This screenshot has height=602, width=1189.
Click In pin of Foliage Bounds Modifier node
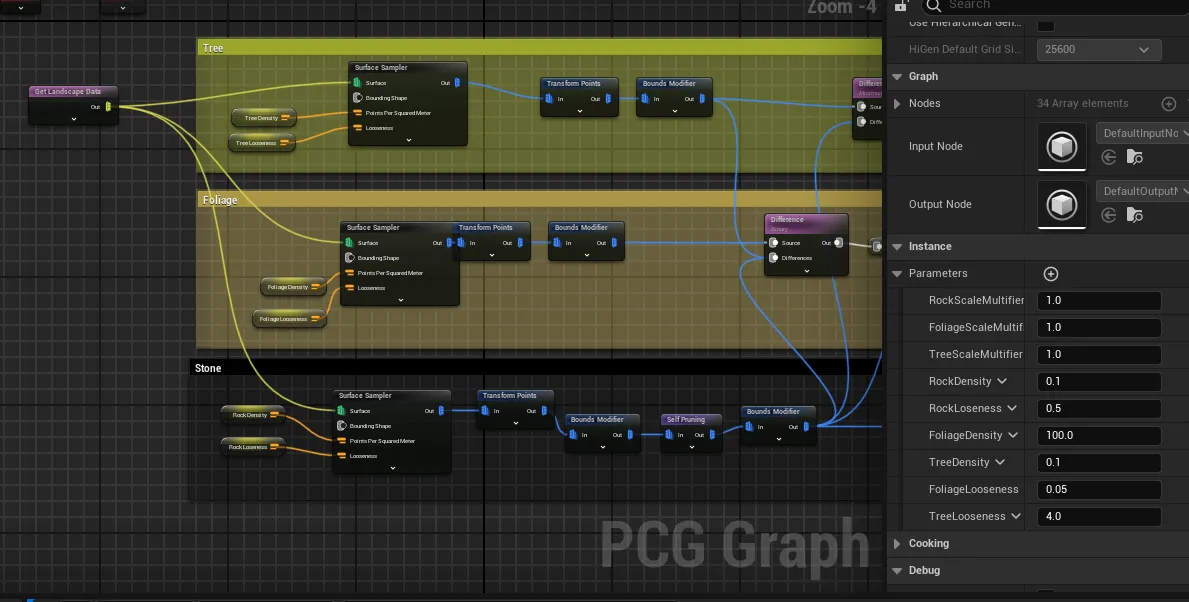(557, 243)
